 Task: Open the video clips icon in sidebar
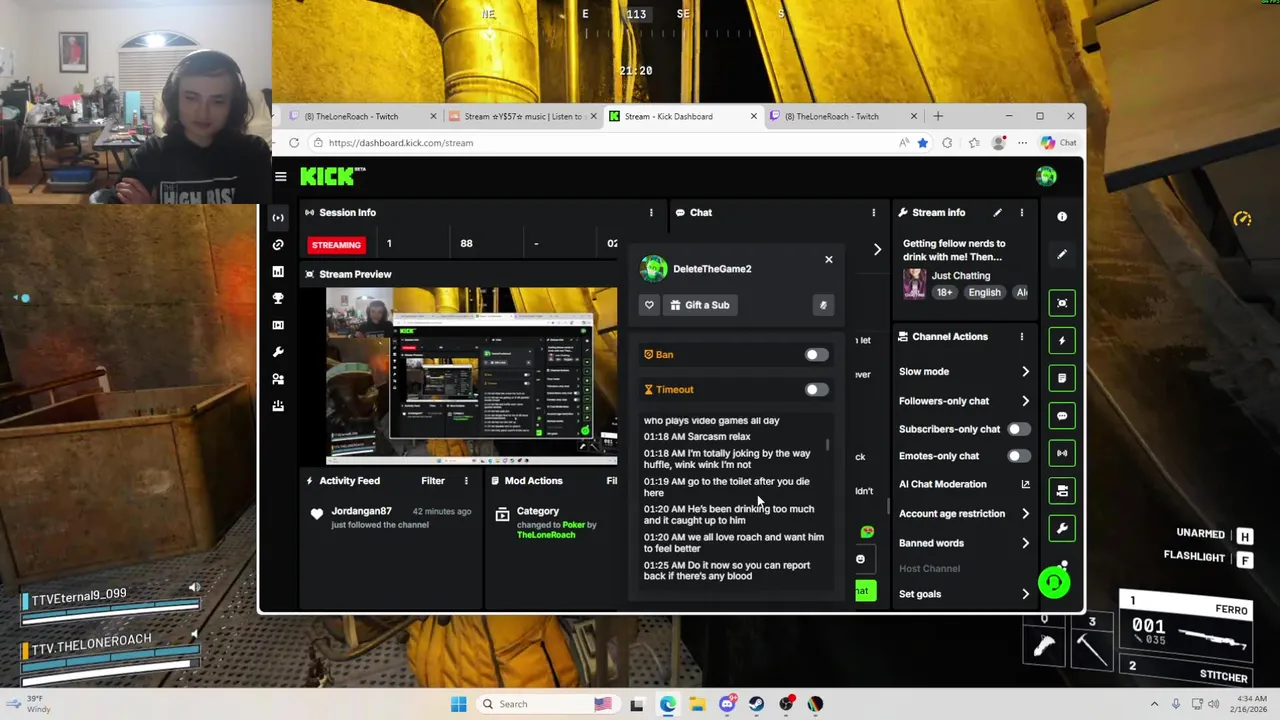click(278, 325)
